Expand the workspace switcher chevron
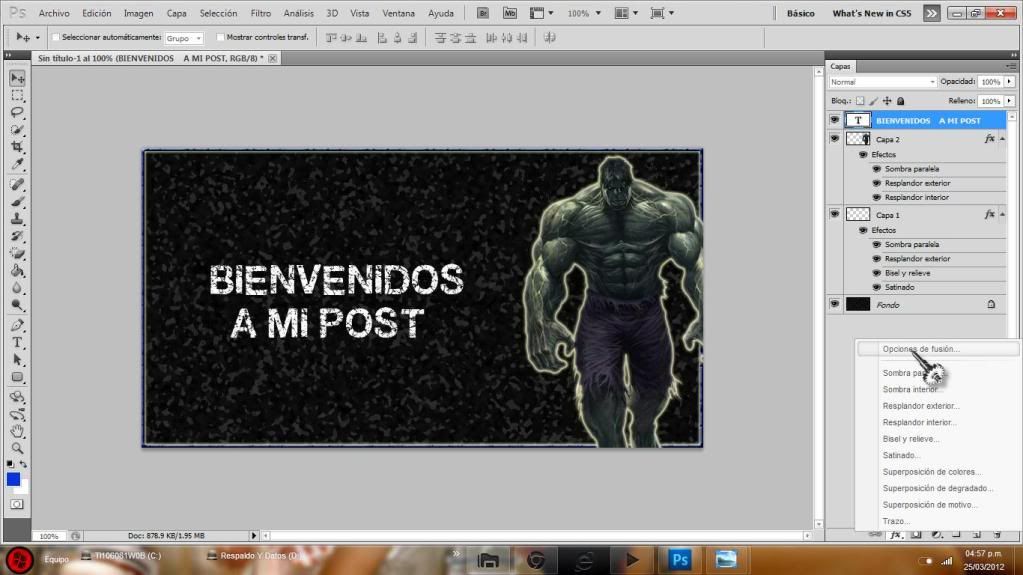Screen dimensions: 1023x575 [932, 13]
